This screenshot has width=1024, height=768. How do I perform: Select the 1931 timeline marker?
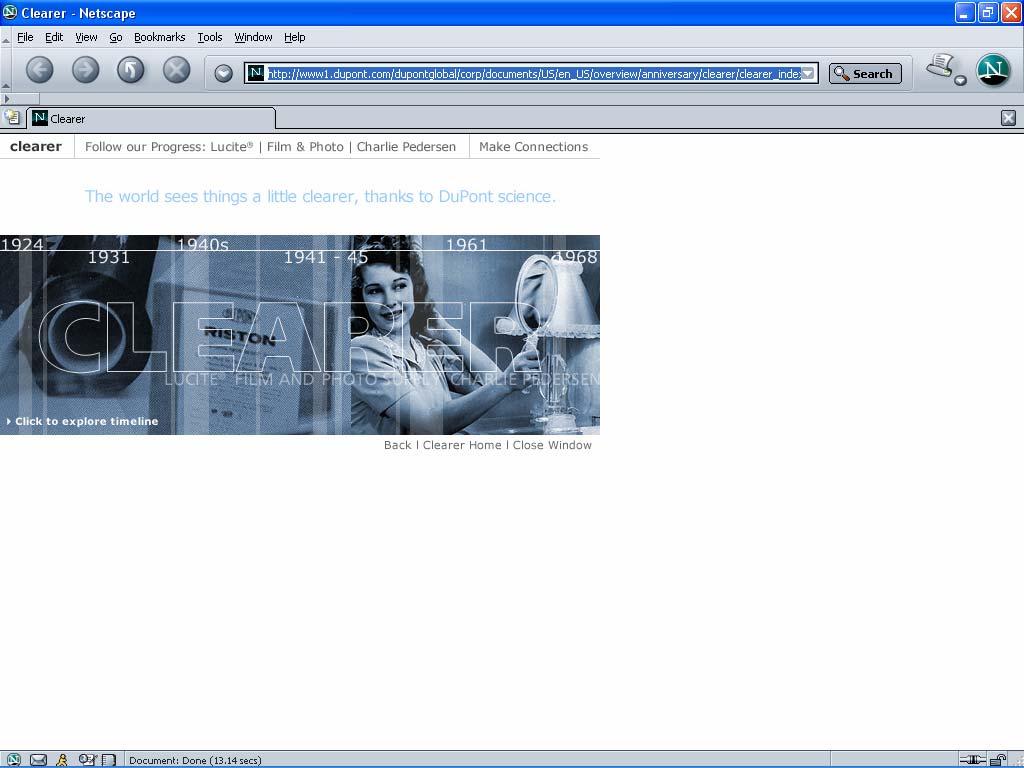click(x=108, y=257)
